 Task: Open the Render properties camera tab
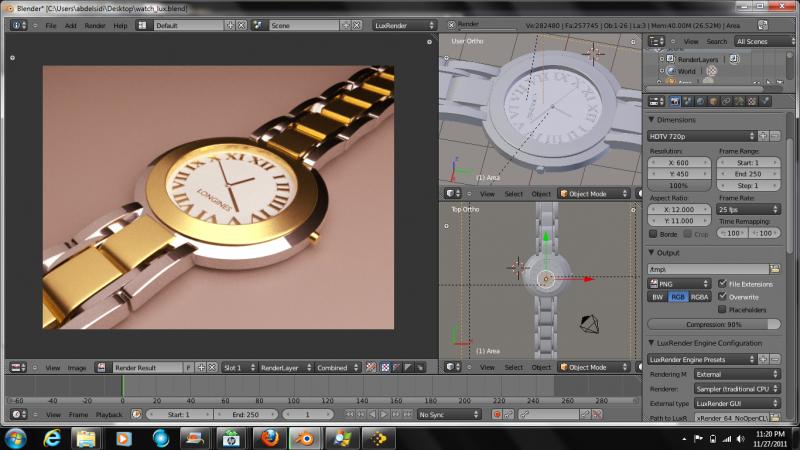point(675,102)
